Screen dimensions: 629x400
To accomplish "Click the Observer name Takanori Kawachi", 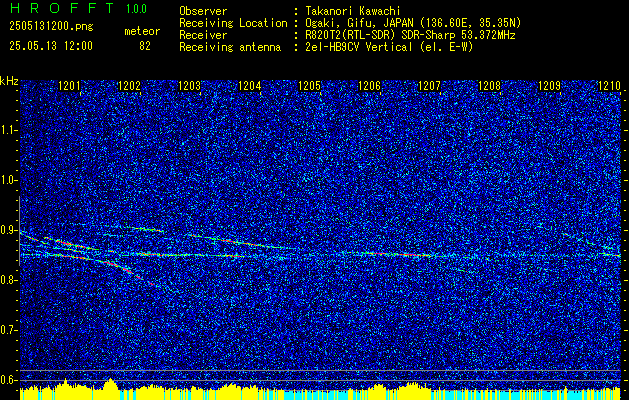I will coord(351,11).
